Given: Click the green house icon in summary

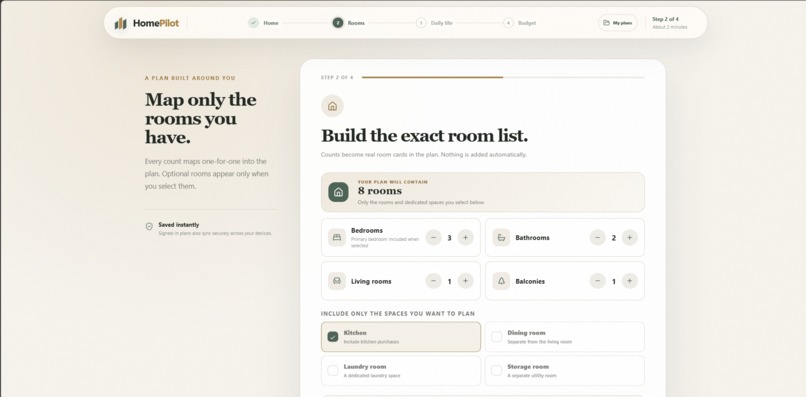Looking at the screenshot, I should (x=338, y=192).
